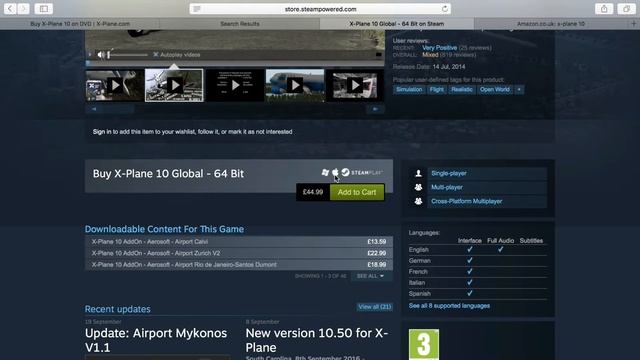This screenshot has height=360, width=640.
Task: Open Very Positive recent reviews link
Action: [440, 48]
